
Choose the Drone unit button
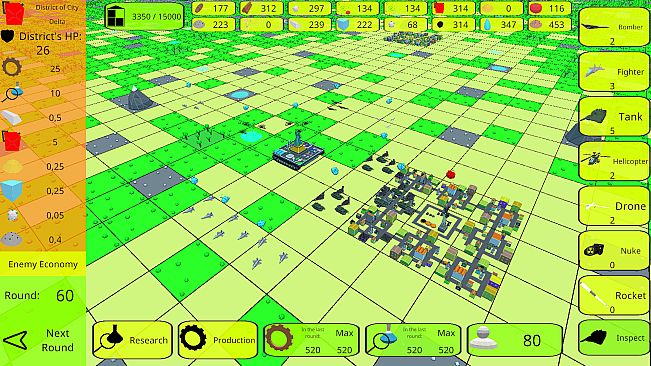(614, 206)
